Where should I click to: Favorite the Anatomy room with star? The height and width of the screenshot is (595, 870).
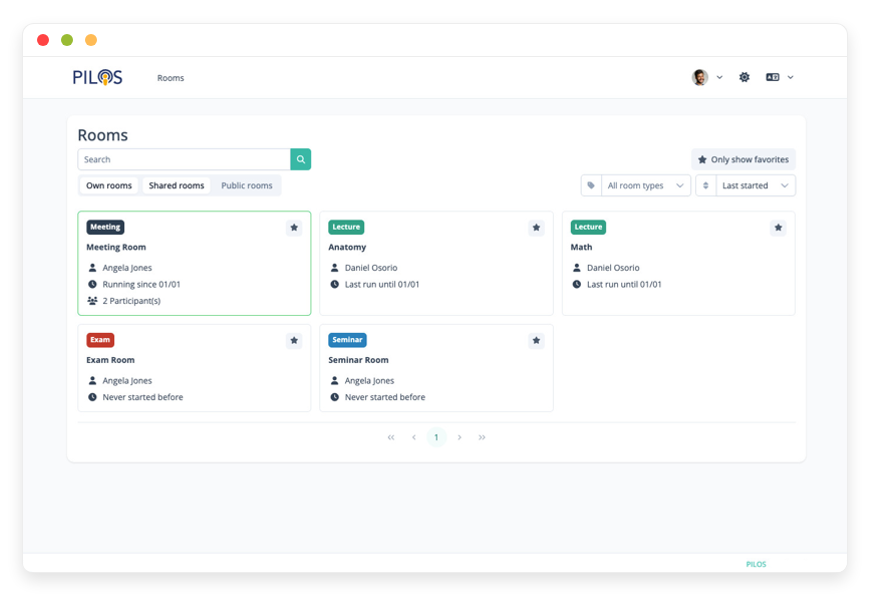pos(536,228)
